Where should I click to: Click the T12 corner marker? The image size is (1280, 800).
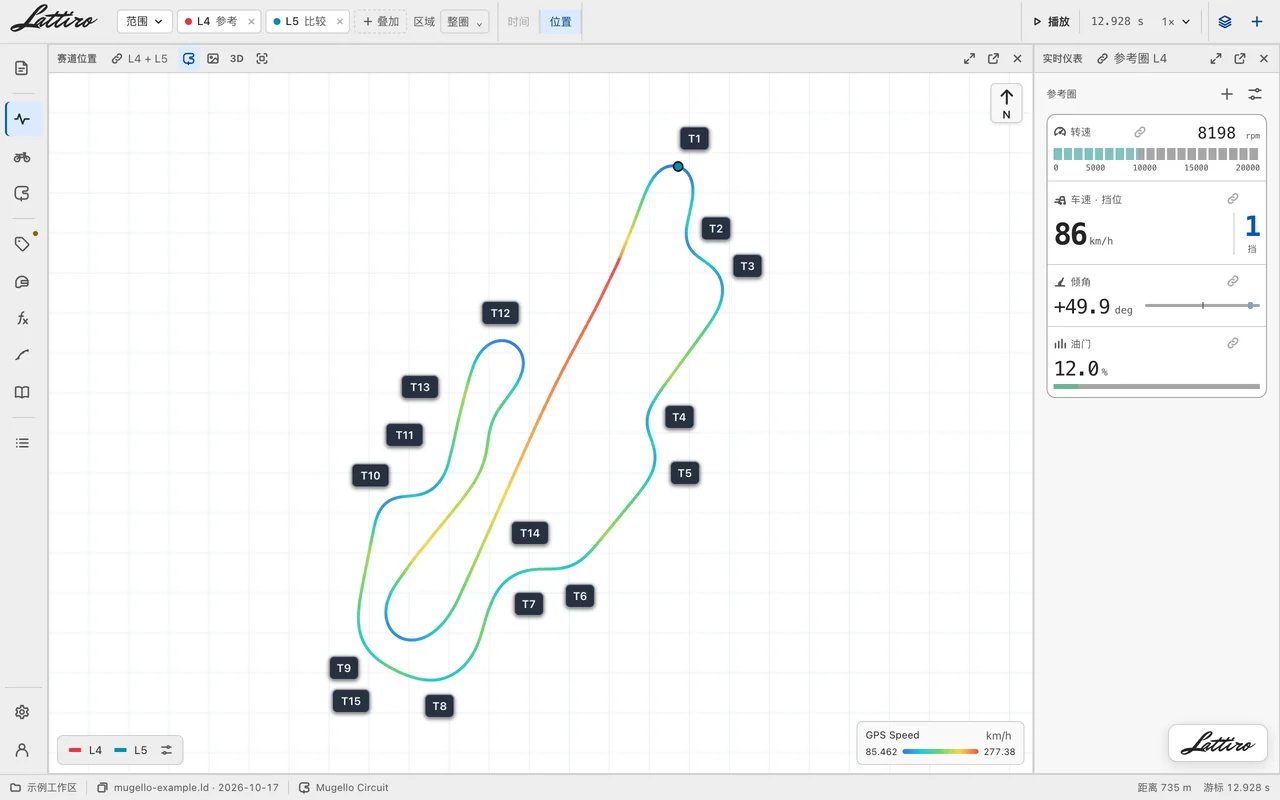(500, 313)
